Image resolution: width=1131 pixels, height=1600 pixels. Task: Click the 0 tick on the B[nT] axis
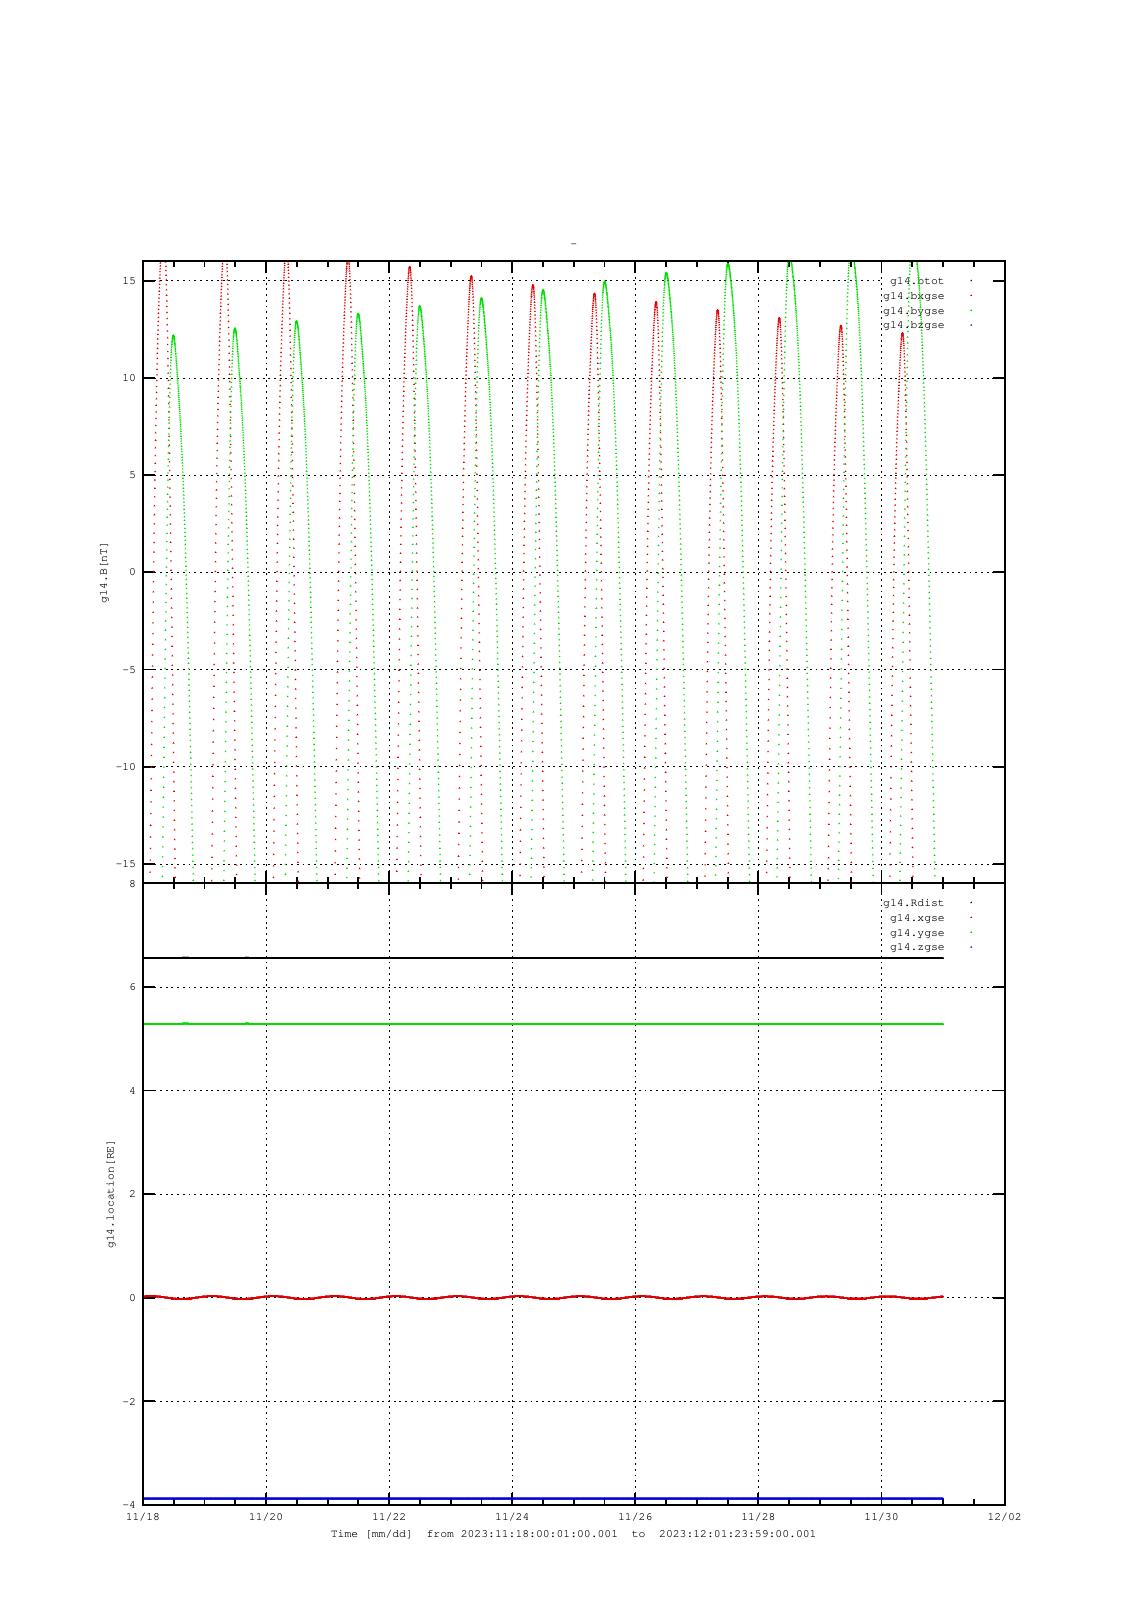[x=132, y=572]
